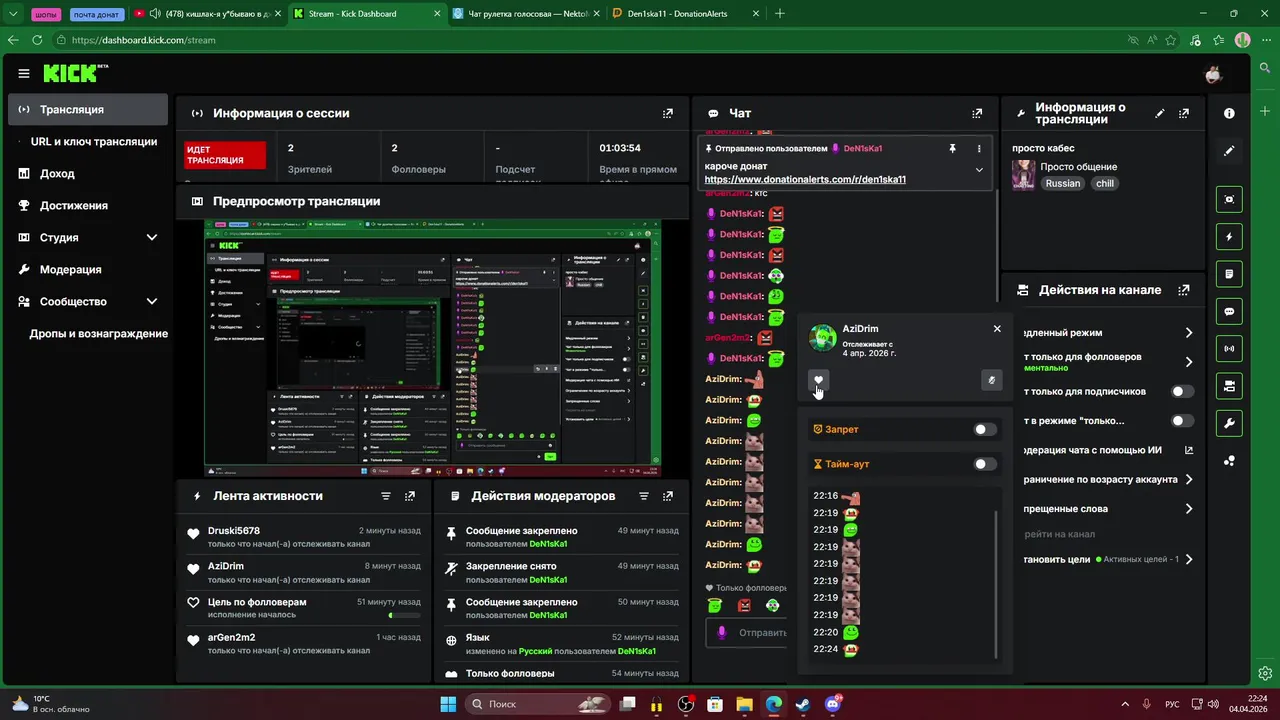Click the Russian tag
The image size is (1280, 720).
(x=1062, y=184)
